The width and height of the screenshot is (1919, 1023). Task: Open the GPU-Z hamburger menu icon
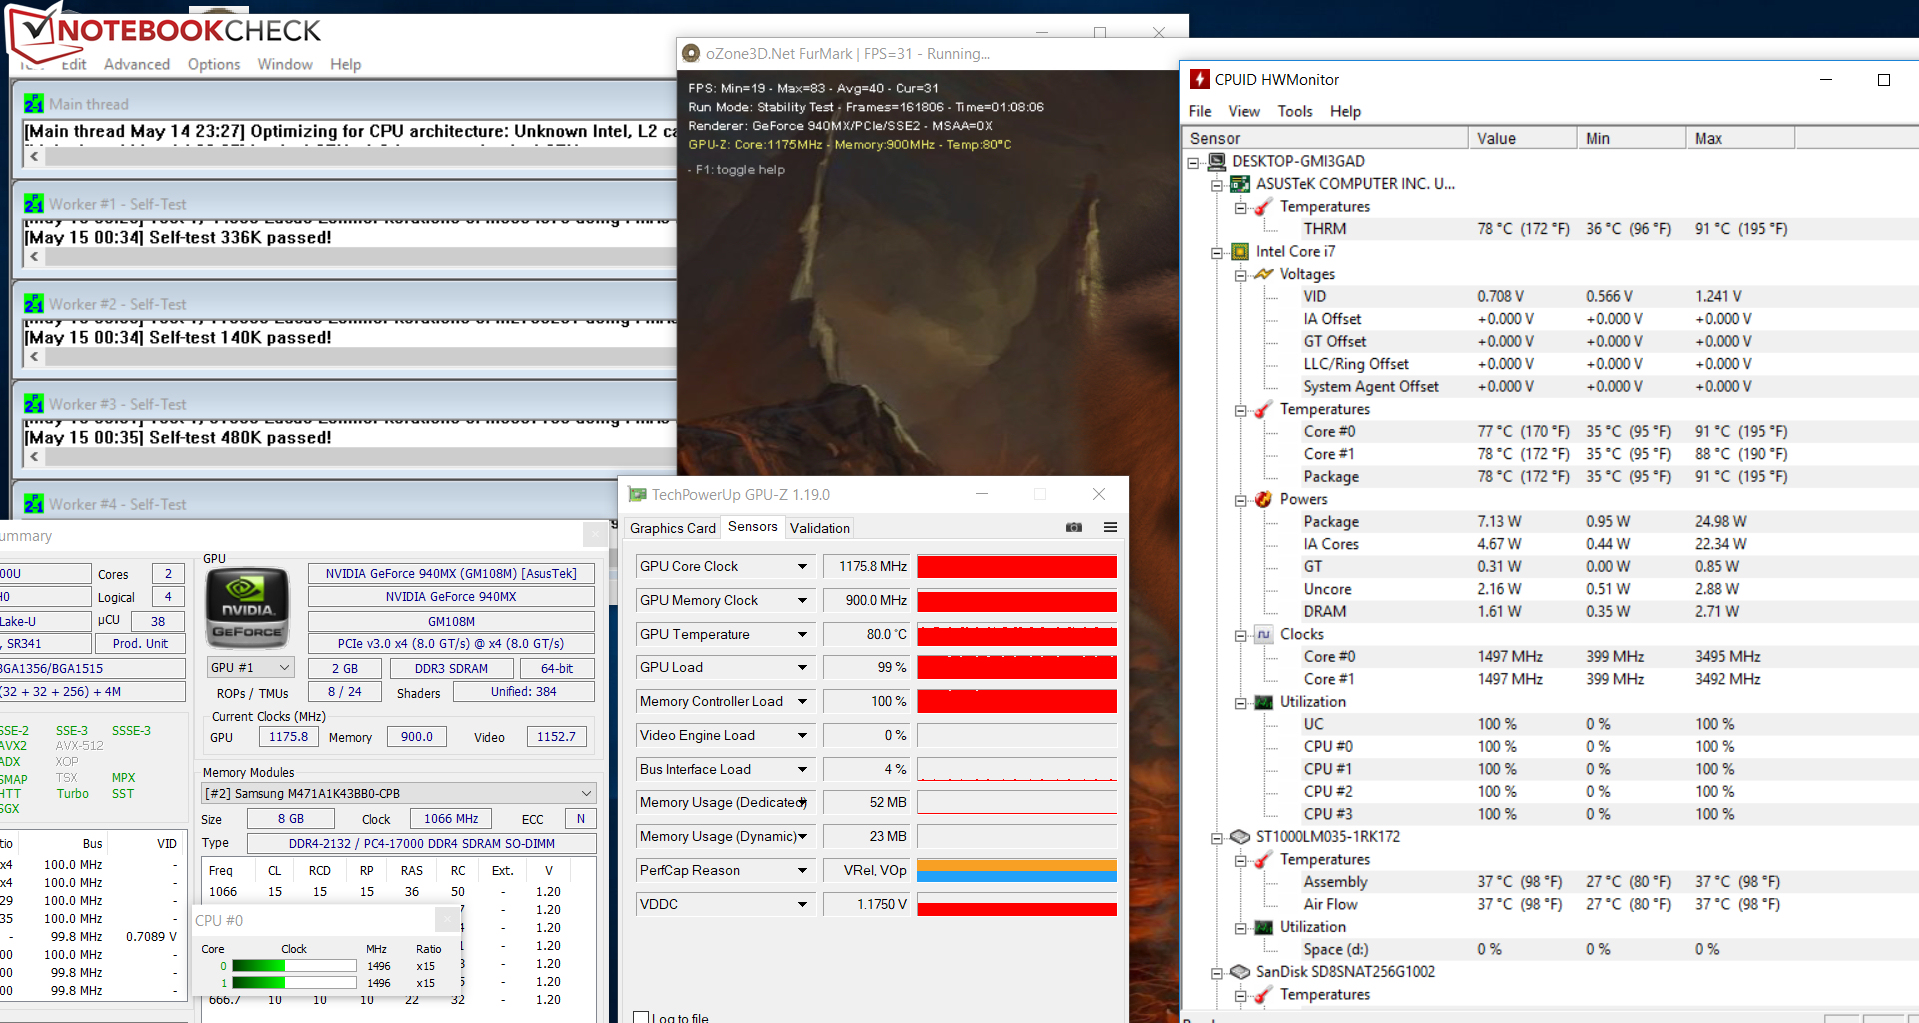(1110, 527)
